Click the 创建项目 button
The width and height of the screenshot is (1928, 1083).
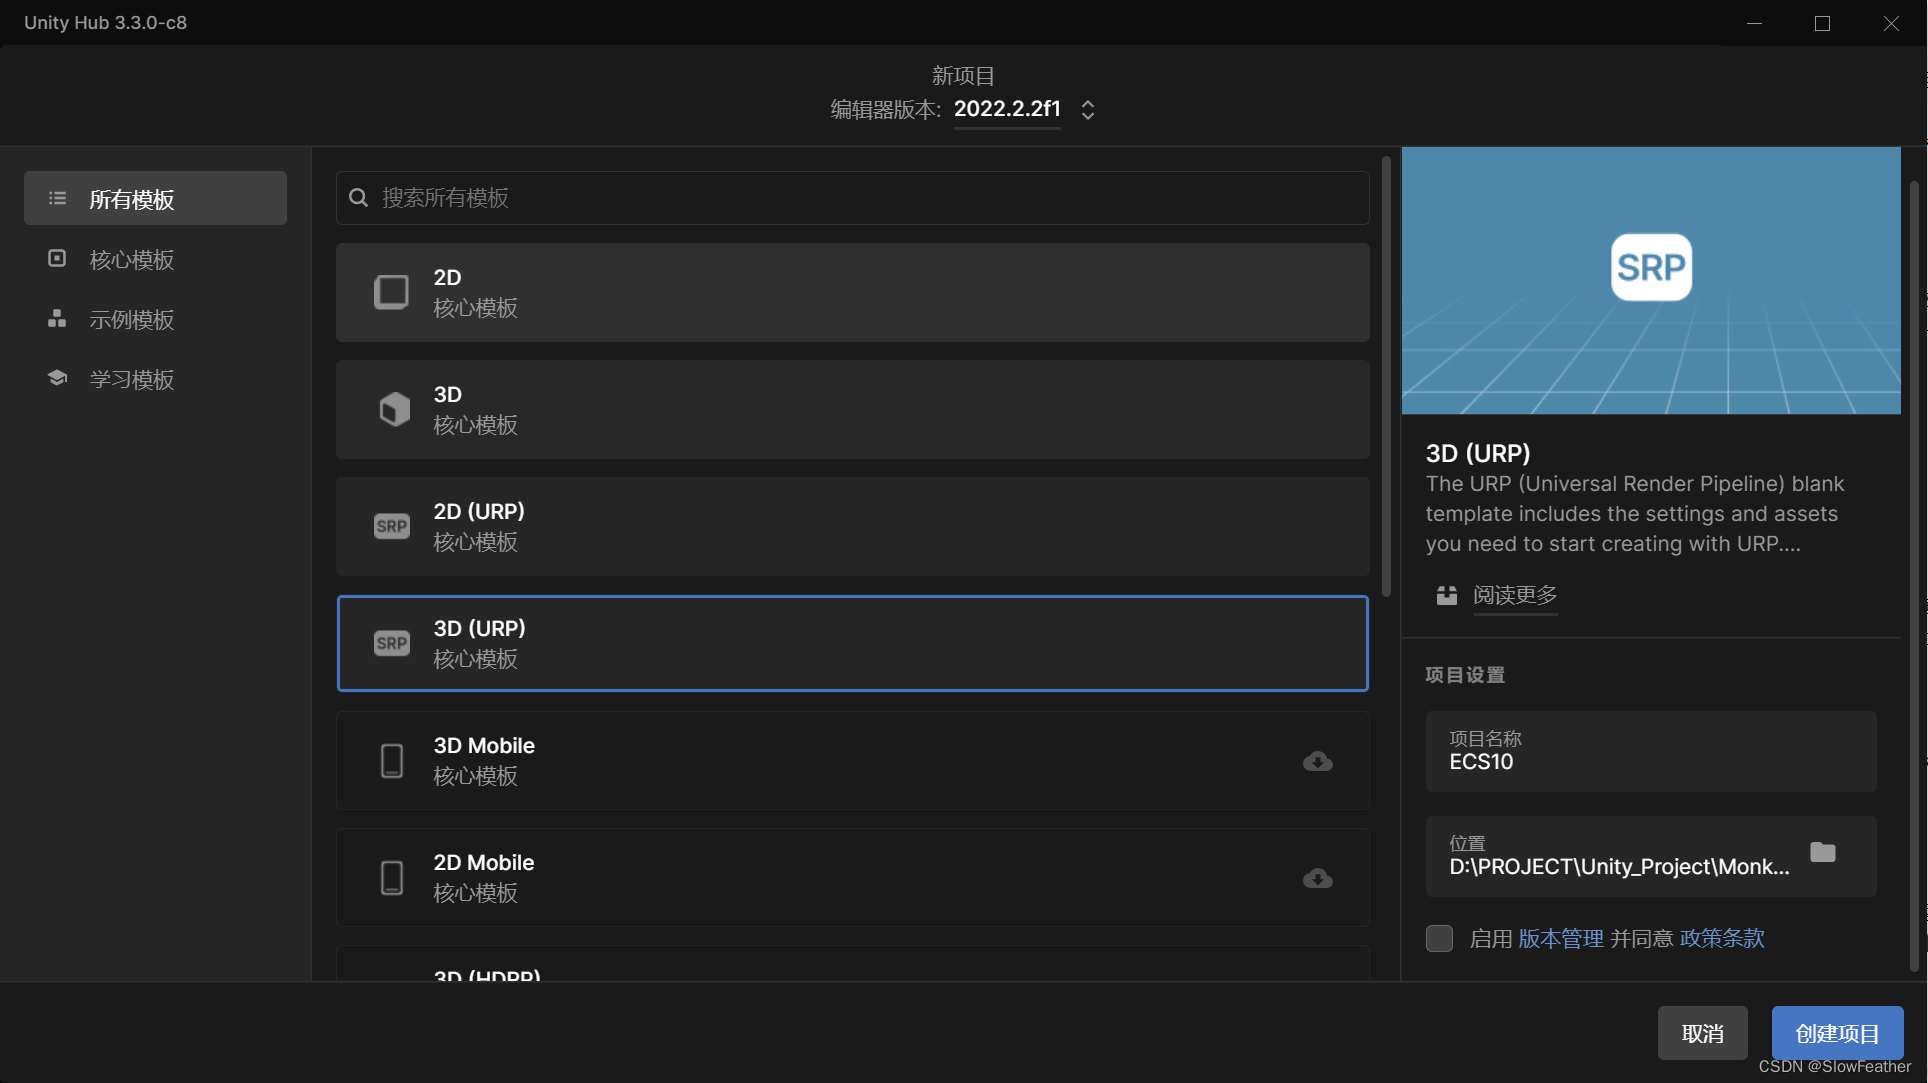coord(1837,1033)
